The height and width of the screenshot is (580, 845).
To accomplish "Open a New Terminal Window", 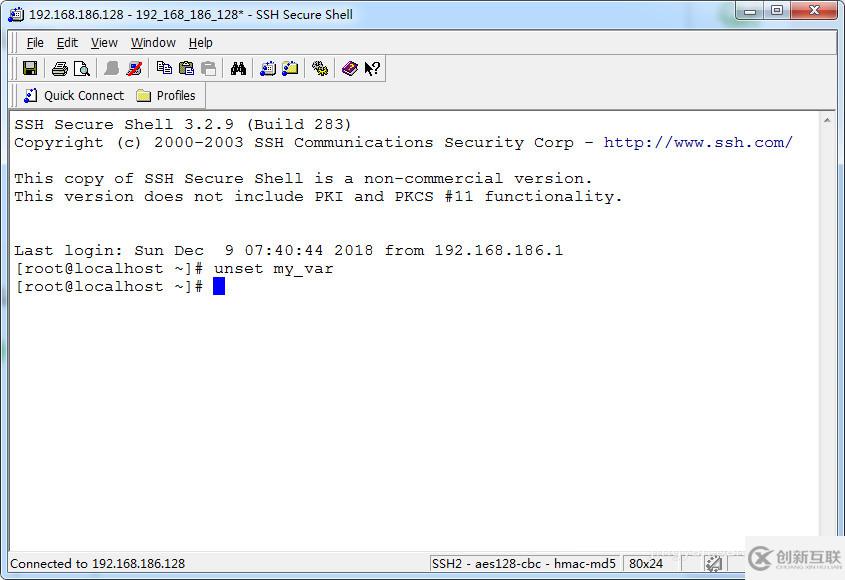I will [x=268, y=69].
